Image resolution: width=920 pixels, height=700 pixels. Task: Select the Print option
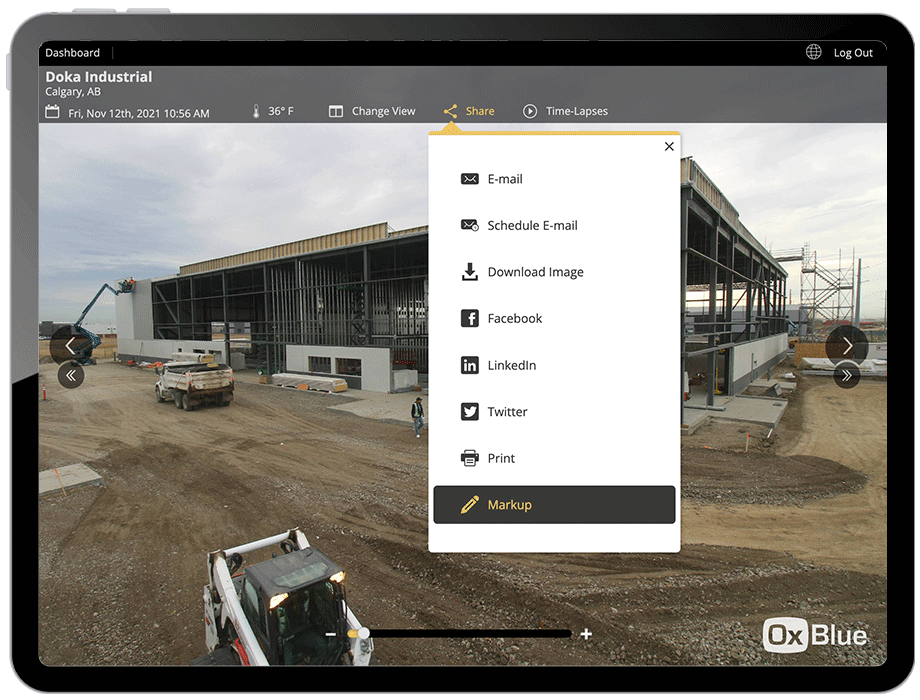pyautogui.click(x=501, y=457)
